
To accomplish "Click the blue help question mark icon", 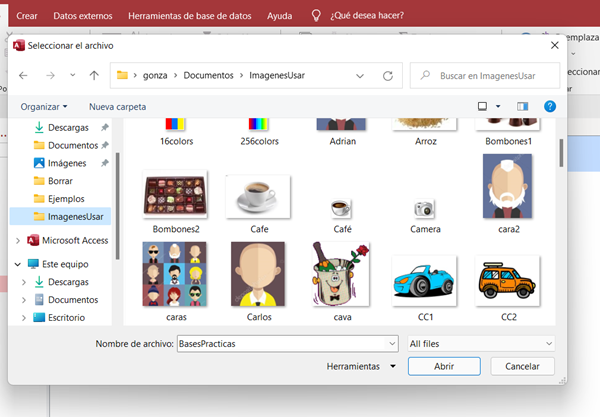I will pos(549,106).
